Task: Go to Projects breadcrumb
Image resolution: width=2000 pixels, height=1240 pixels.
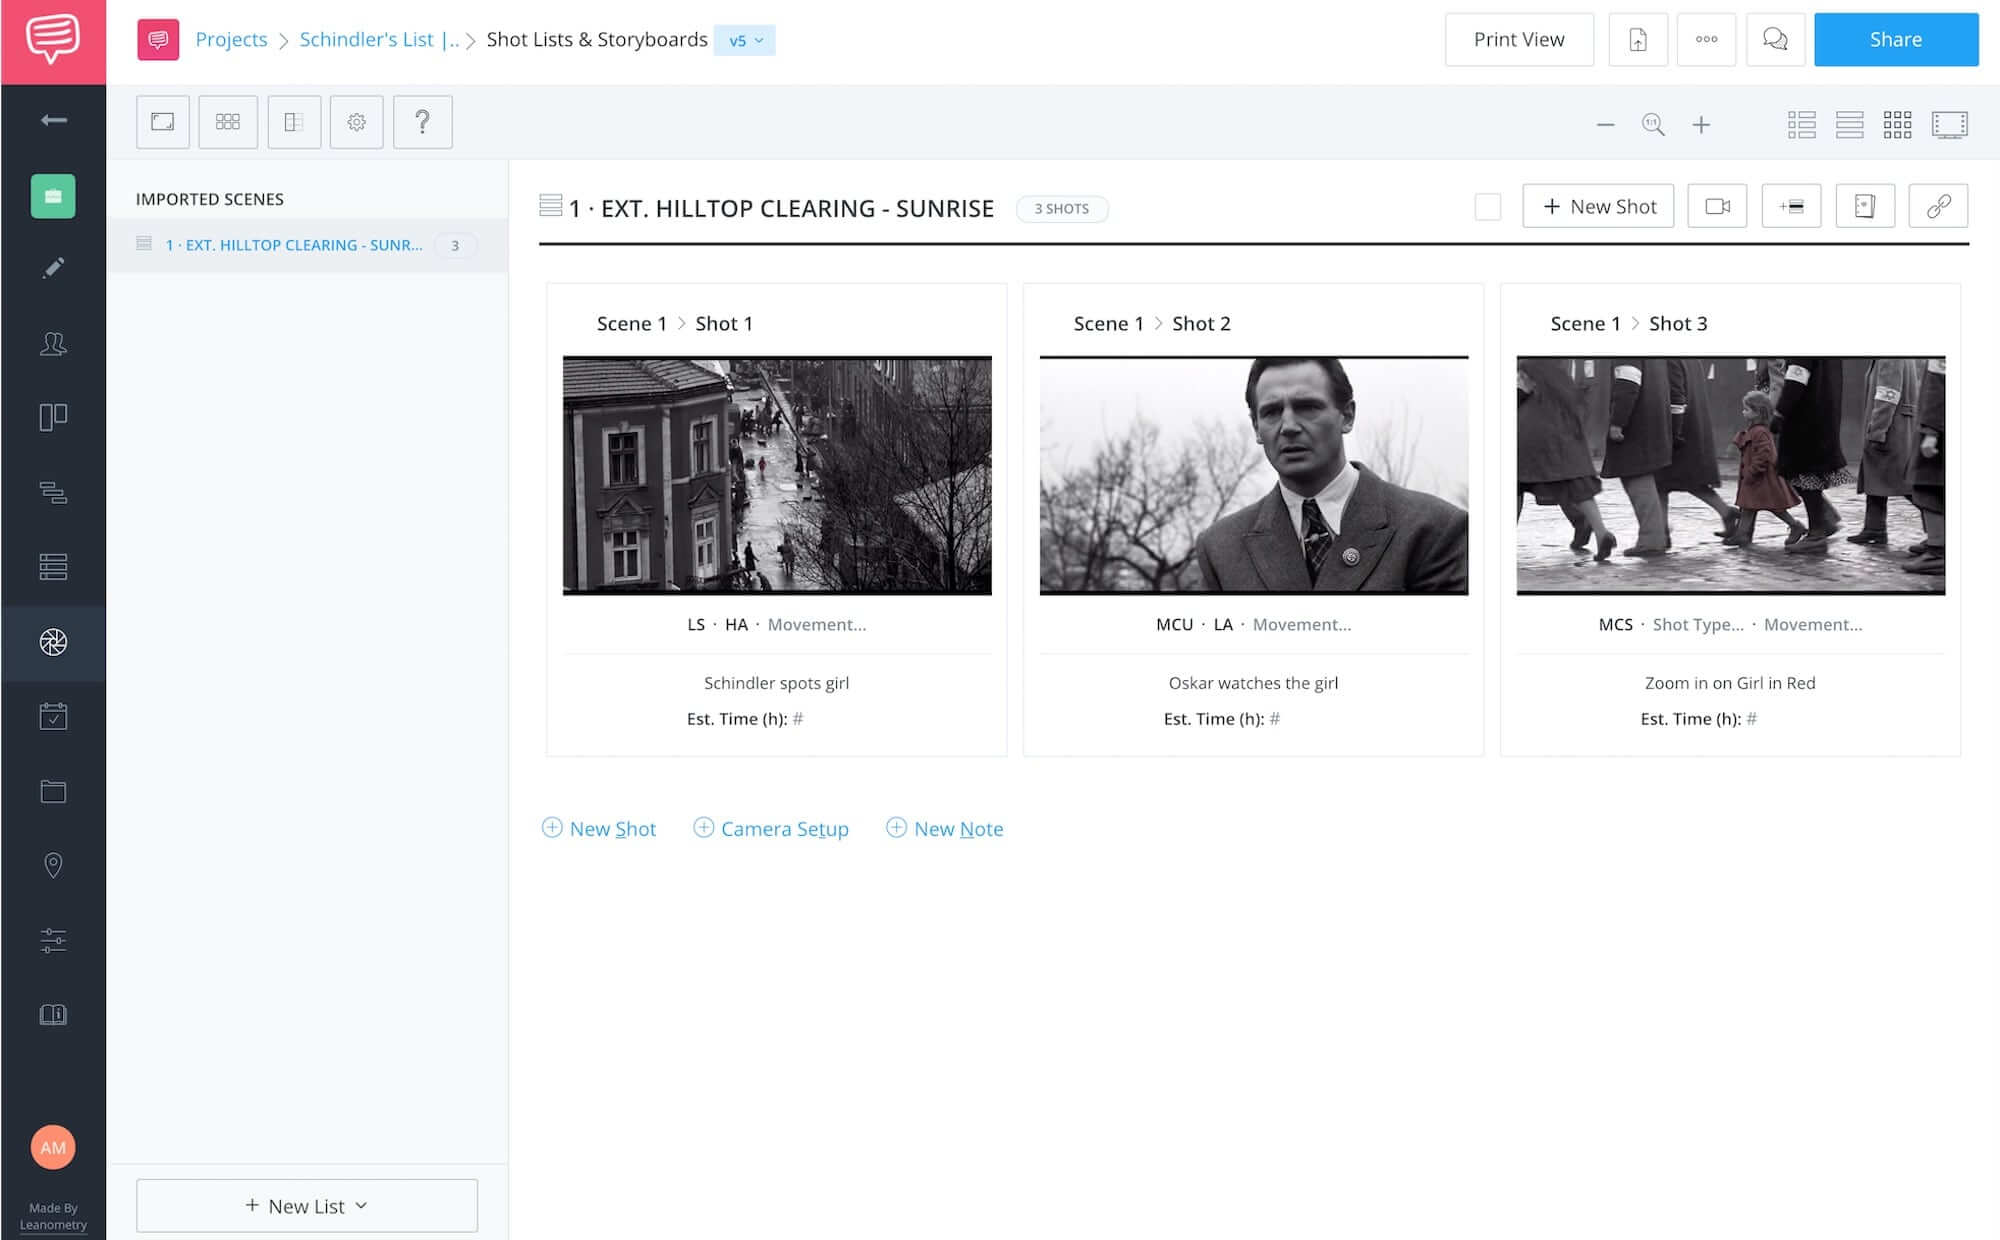Action: coord(232,40)
